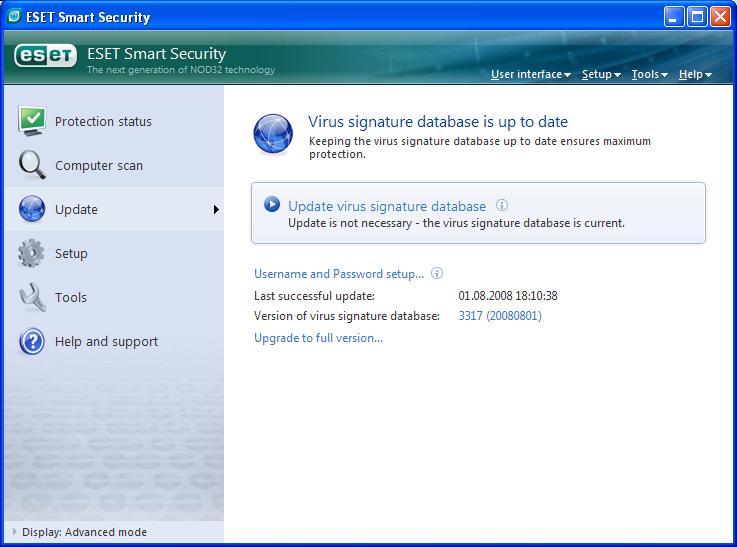Toggle Display: Advanced mode expander
This screenshot has height=547, width=737.
click(x=15, y=531)
